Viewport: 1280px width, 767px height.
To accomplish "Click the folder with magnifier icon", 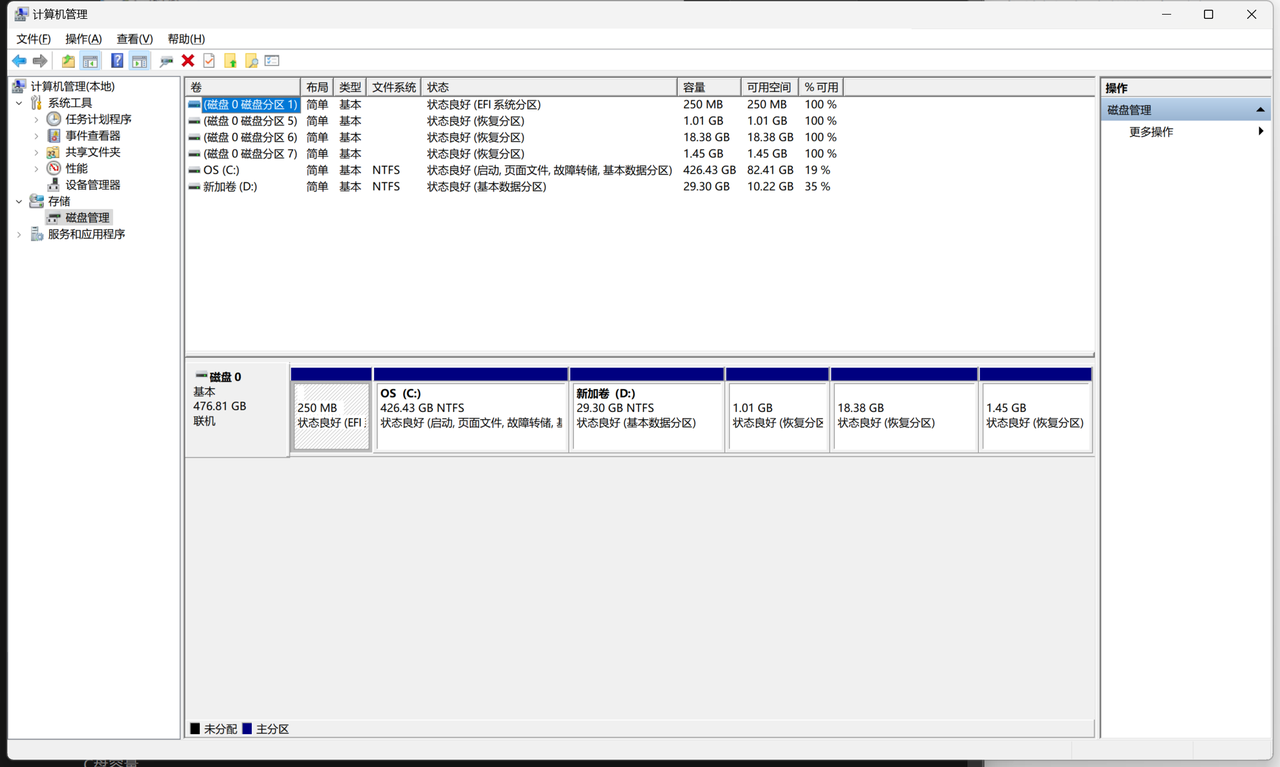I will coord(251,61).
